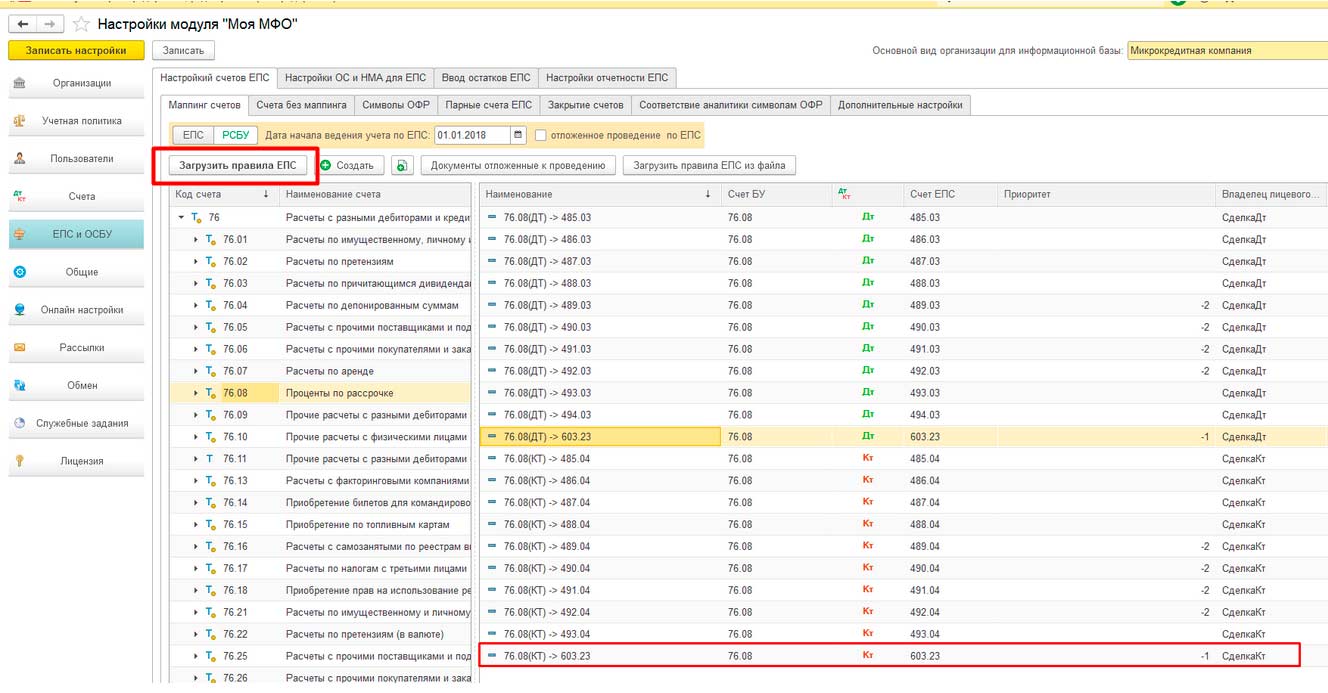Open Ввод остатков ЕПС tab
1328x693 pixels.
(486, 77)
